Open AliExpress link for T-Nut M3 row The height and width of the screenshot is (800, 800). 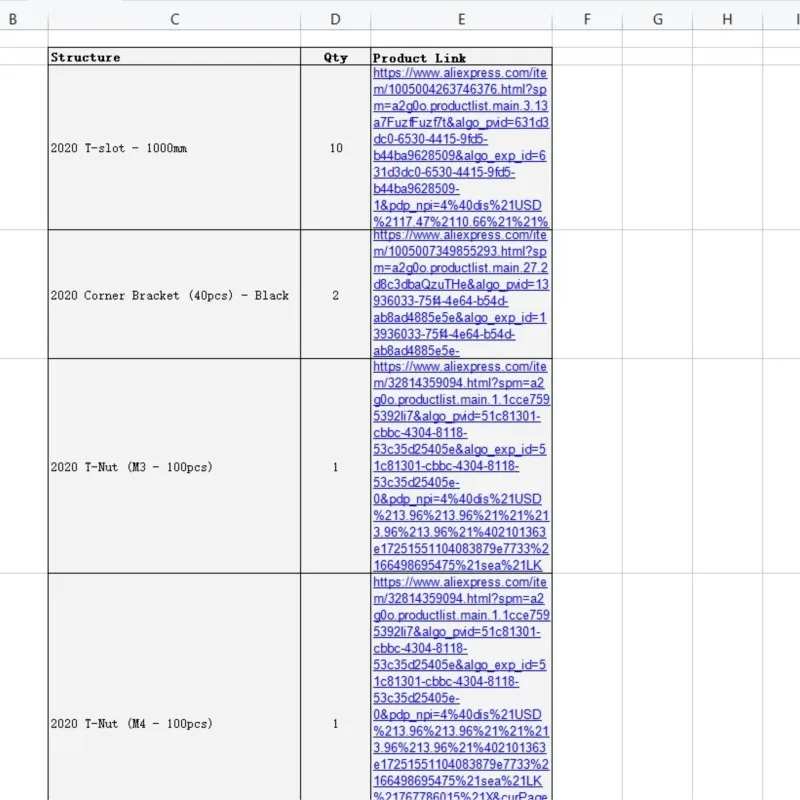(x=461, y=466)
